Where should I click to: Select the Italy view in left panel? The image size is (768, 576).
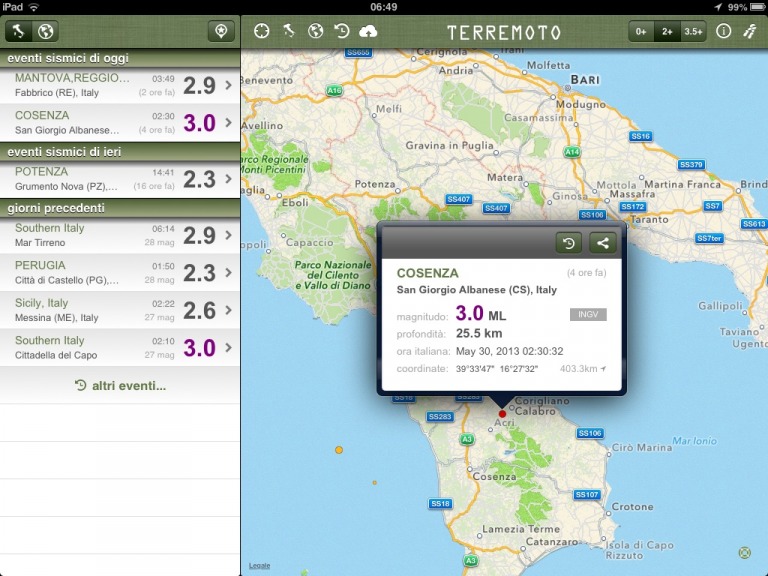(19, 31)
